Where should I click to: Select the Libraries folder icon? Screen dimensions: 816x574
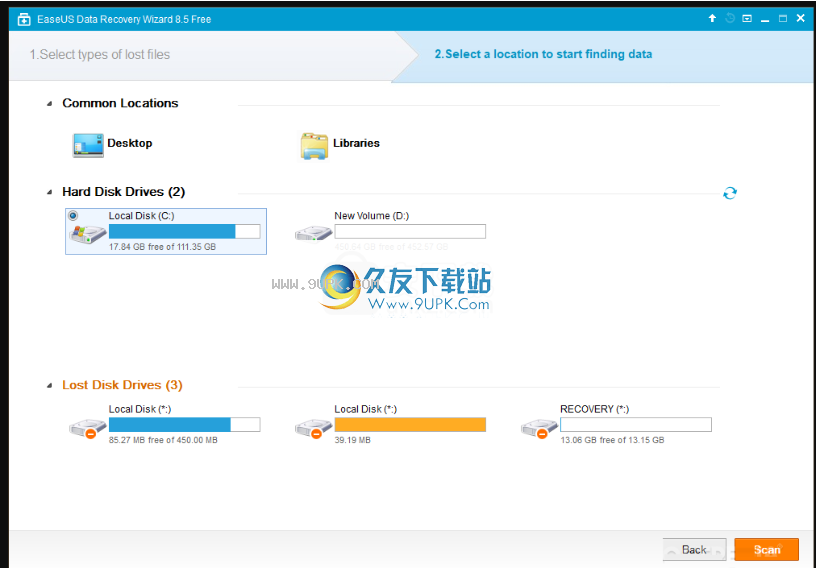tap(314, 146)
